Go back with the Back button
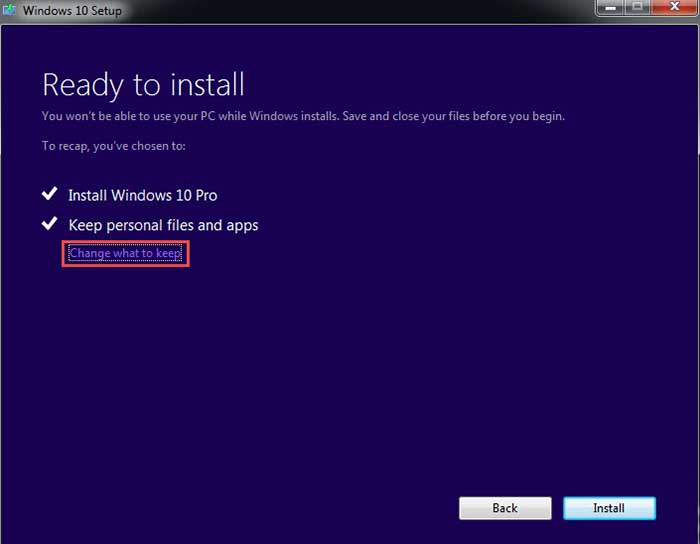 point(505,508)
